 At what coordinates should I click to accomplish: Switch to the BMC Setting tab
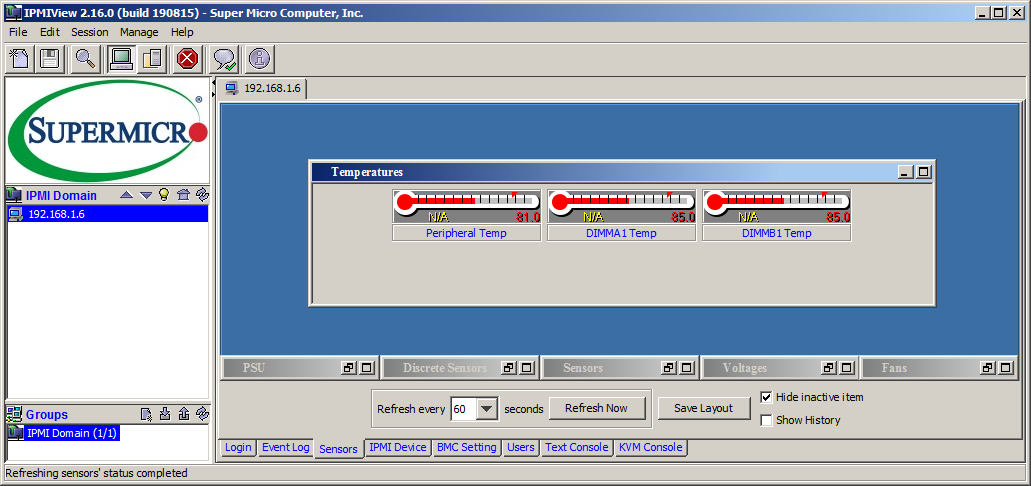[467, 447]
